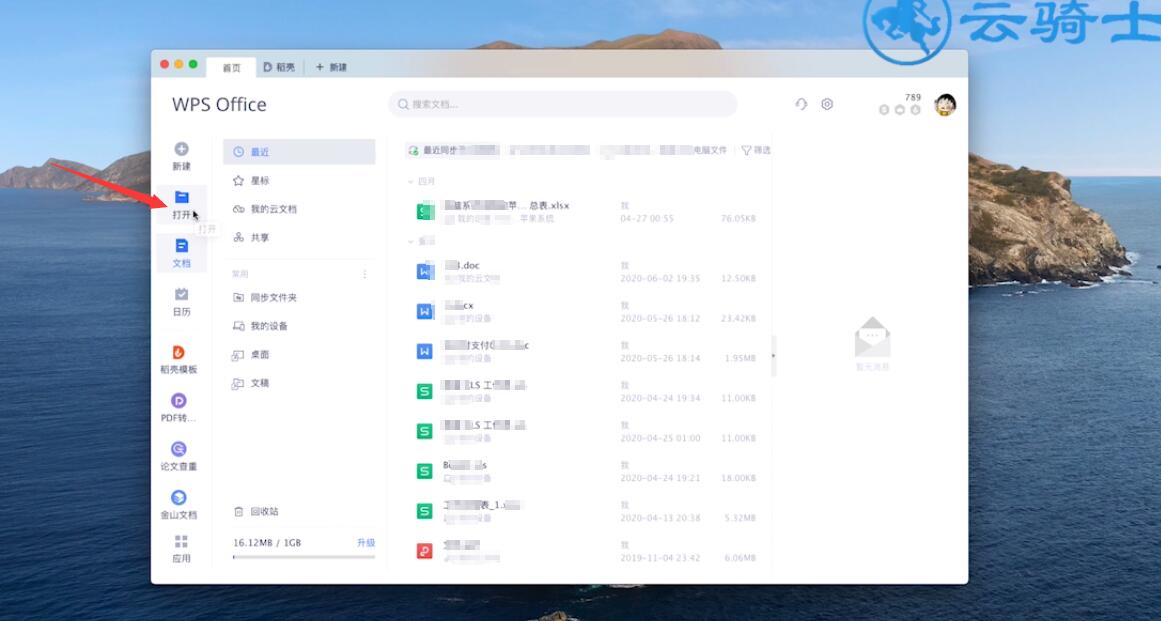Image resolution: width=1161 pixels, height=621 pixels.
Task: Open the 论文查重 paper check icon
Action: (x=178, y=449)
